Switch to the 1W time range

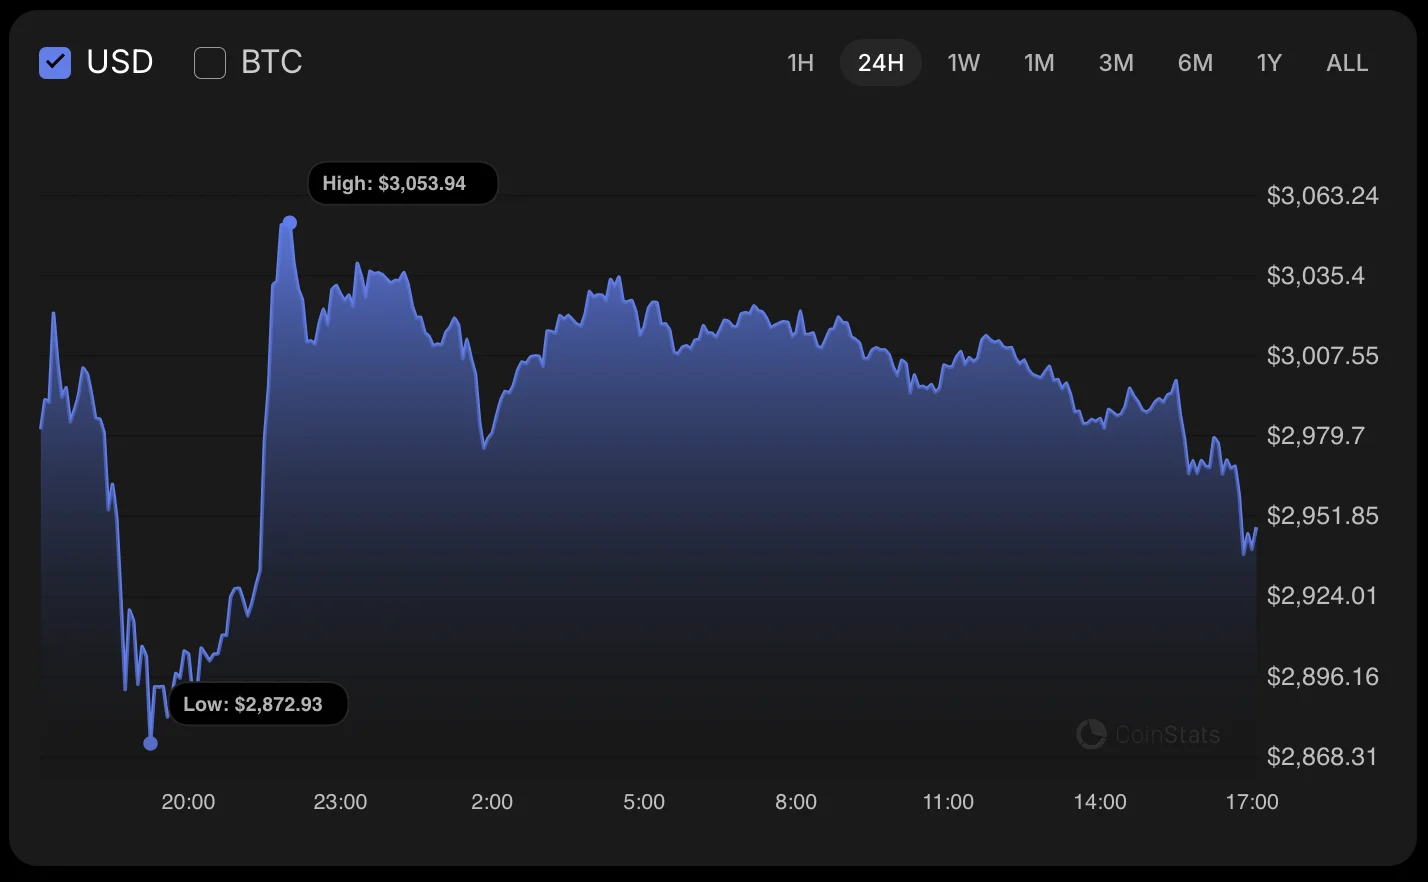click(964, 63)
